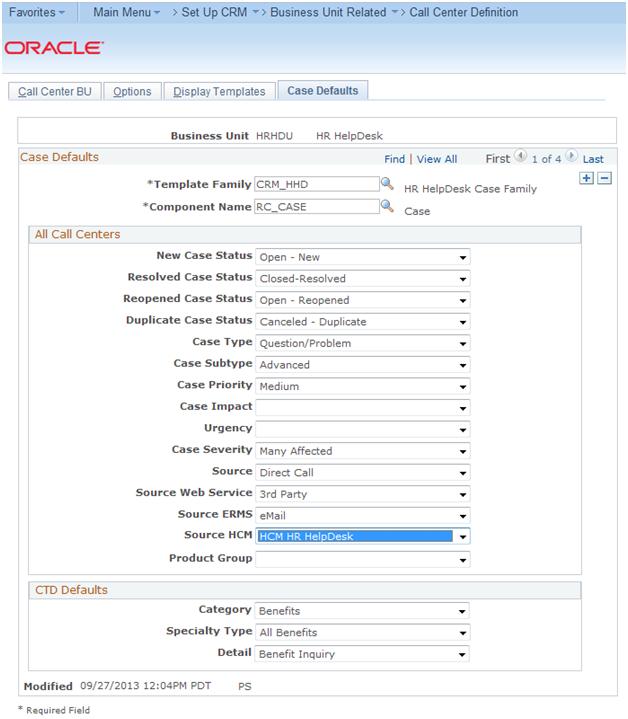Open Set Up CRM breadcrumb menu
This screenshot has height=719, width=628.
219,12
